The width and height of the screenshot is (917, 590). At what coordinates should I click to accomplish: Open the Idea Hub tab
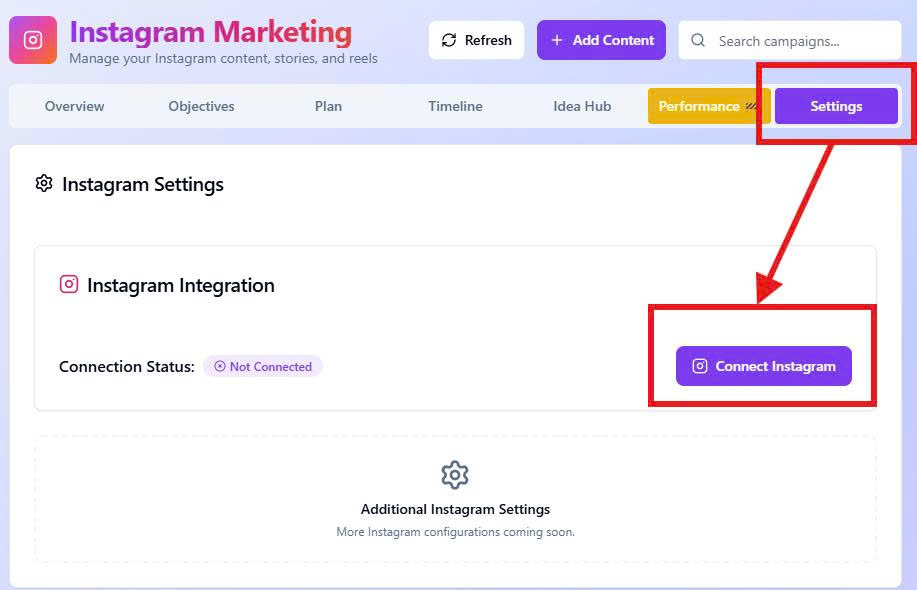tap(582, 106)
